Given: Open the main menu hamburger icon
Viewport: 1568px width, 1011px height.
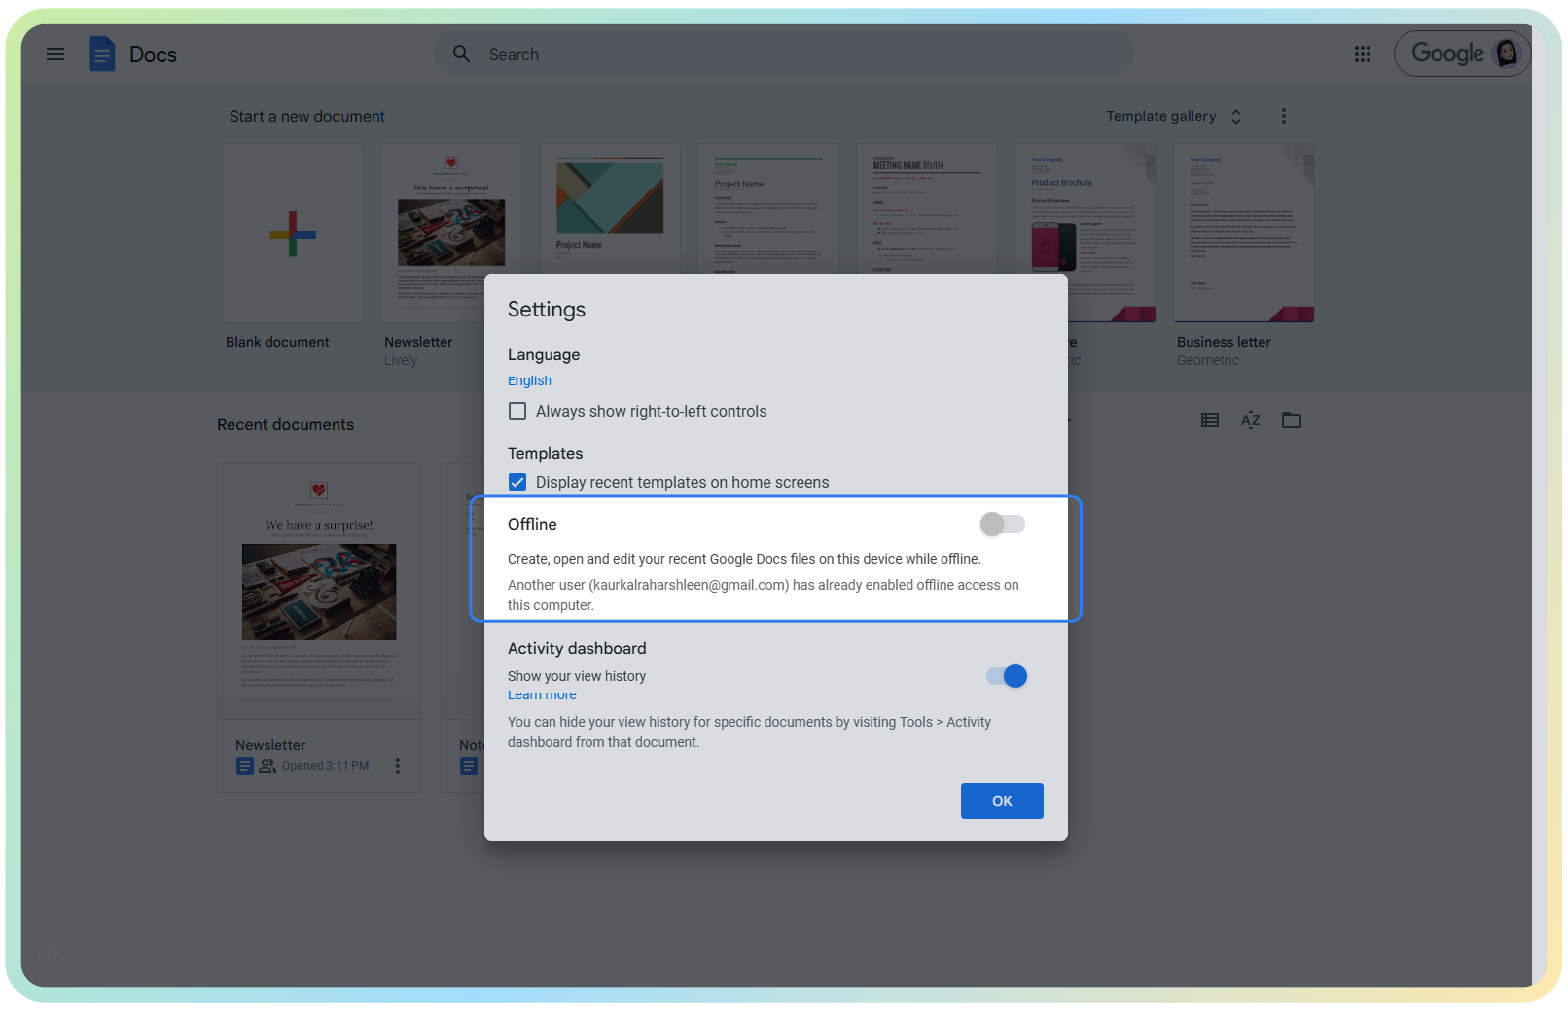Looking at the screenshot, I should click(x=55, y=54).
